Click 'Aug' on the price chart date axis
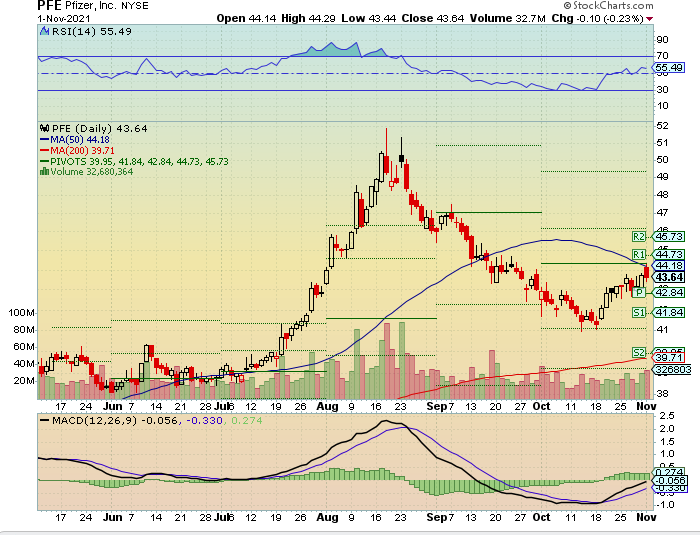The height and width of the screenshot is (535, 700). 327,407
